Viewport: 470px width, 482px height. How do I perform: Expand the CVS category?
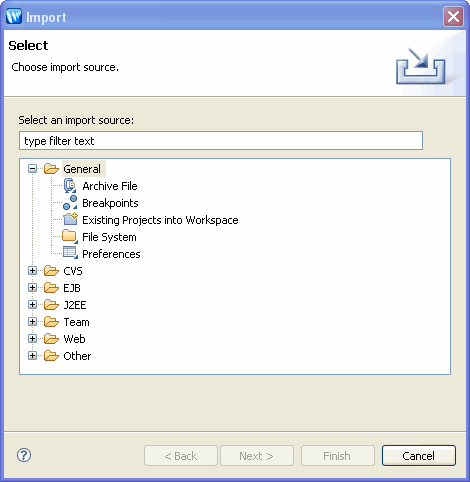pyautogui.click(x=32, y=271)
